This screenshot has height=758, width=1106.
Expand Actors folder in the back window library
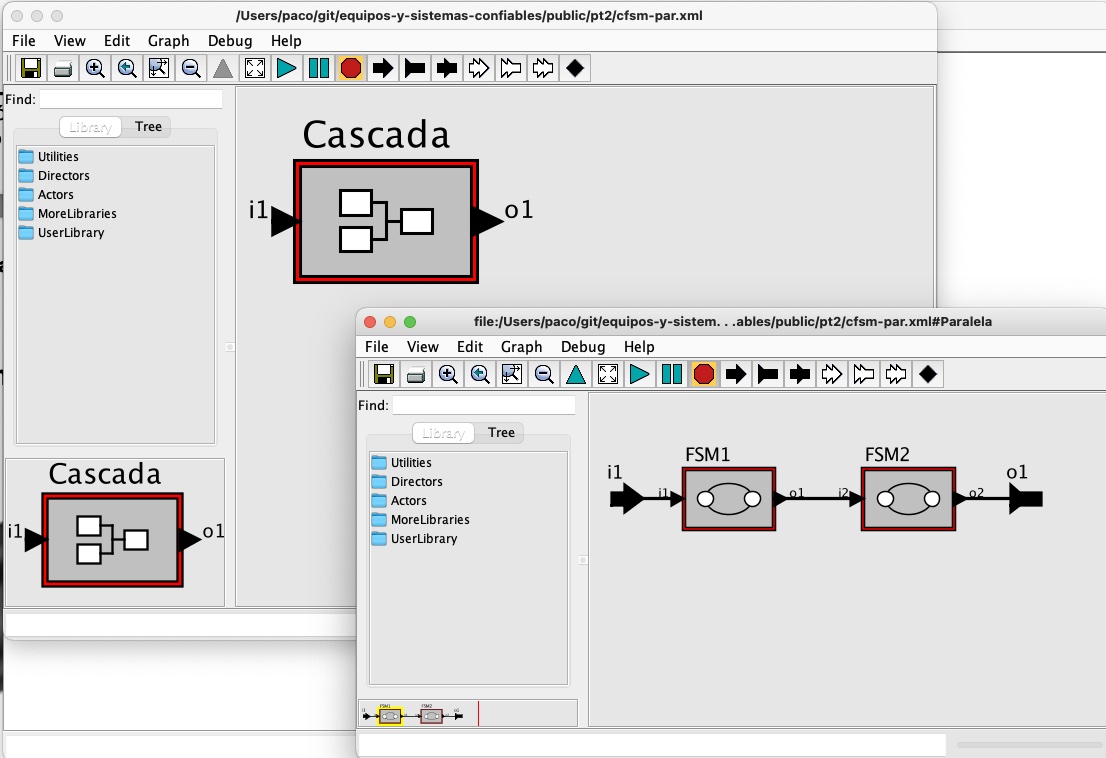47,195
